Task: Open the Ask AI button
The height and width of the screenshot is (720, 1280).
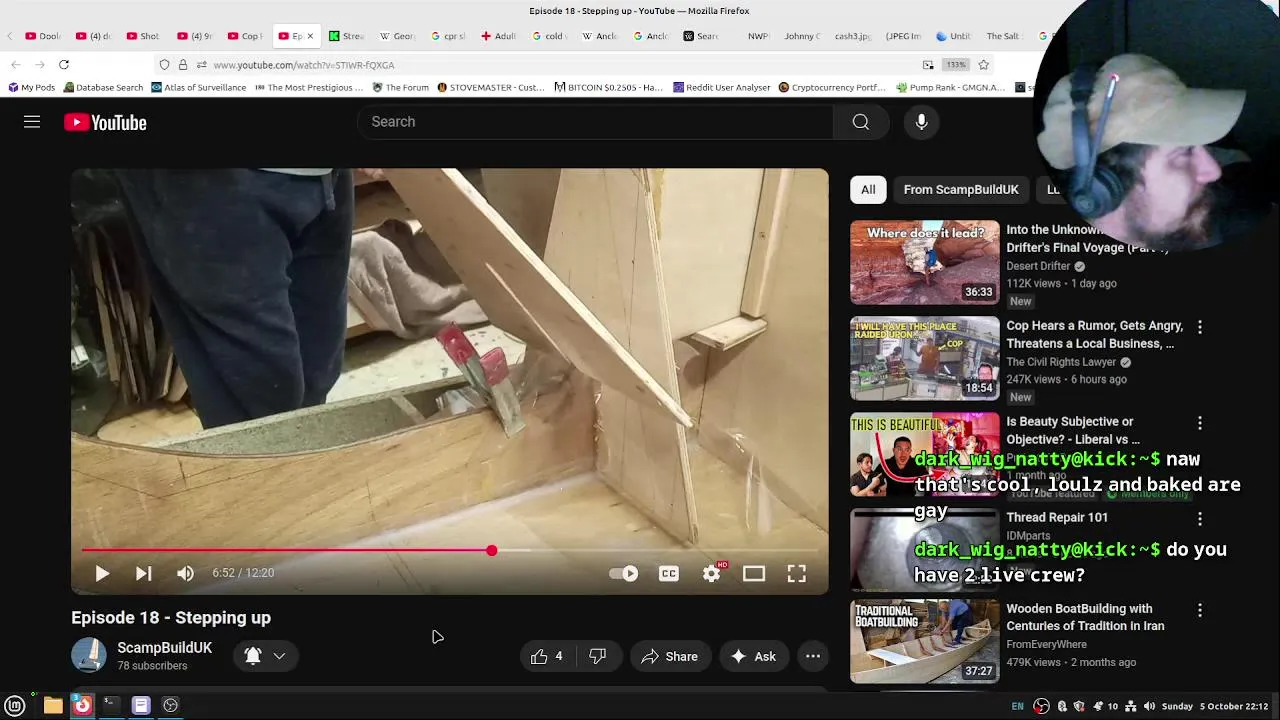Action: coord(753,656)
